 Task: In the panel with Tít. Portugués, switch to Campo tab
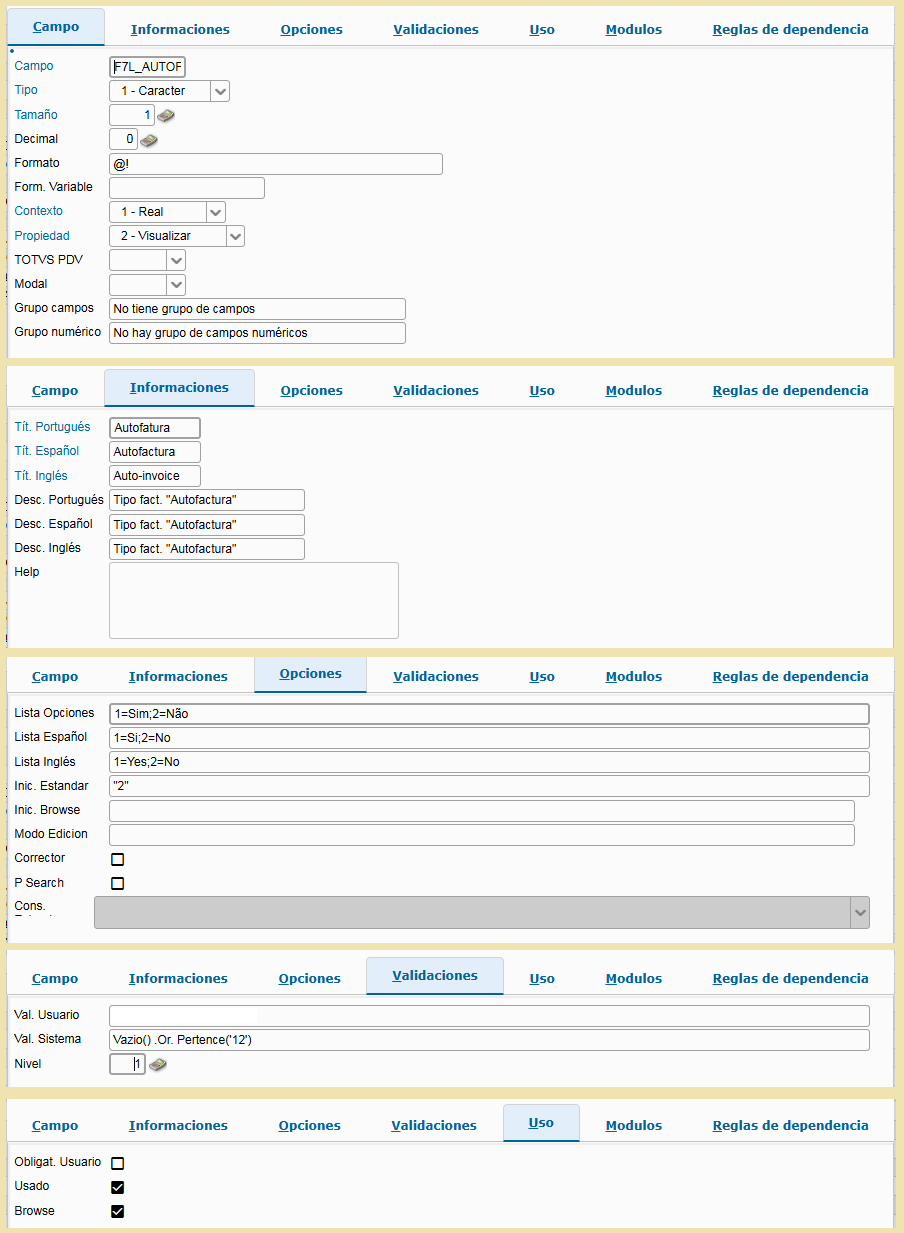(55, 390)
